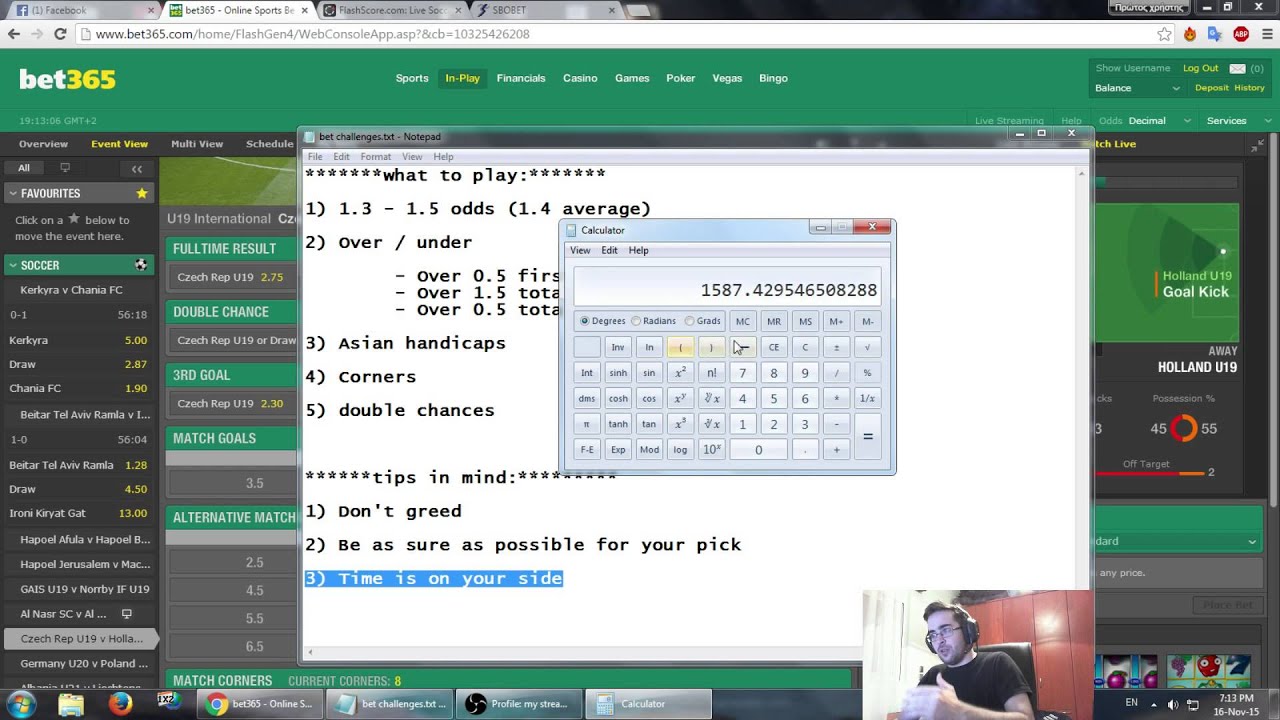Click the Deposit link
This screenshot has height=720, width=1280.
[x=1211, y=88]
